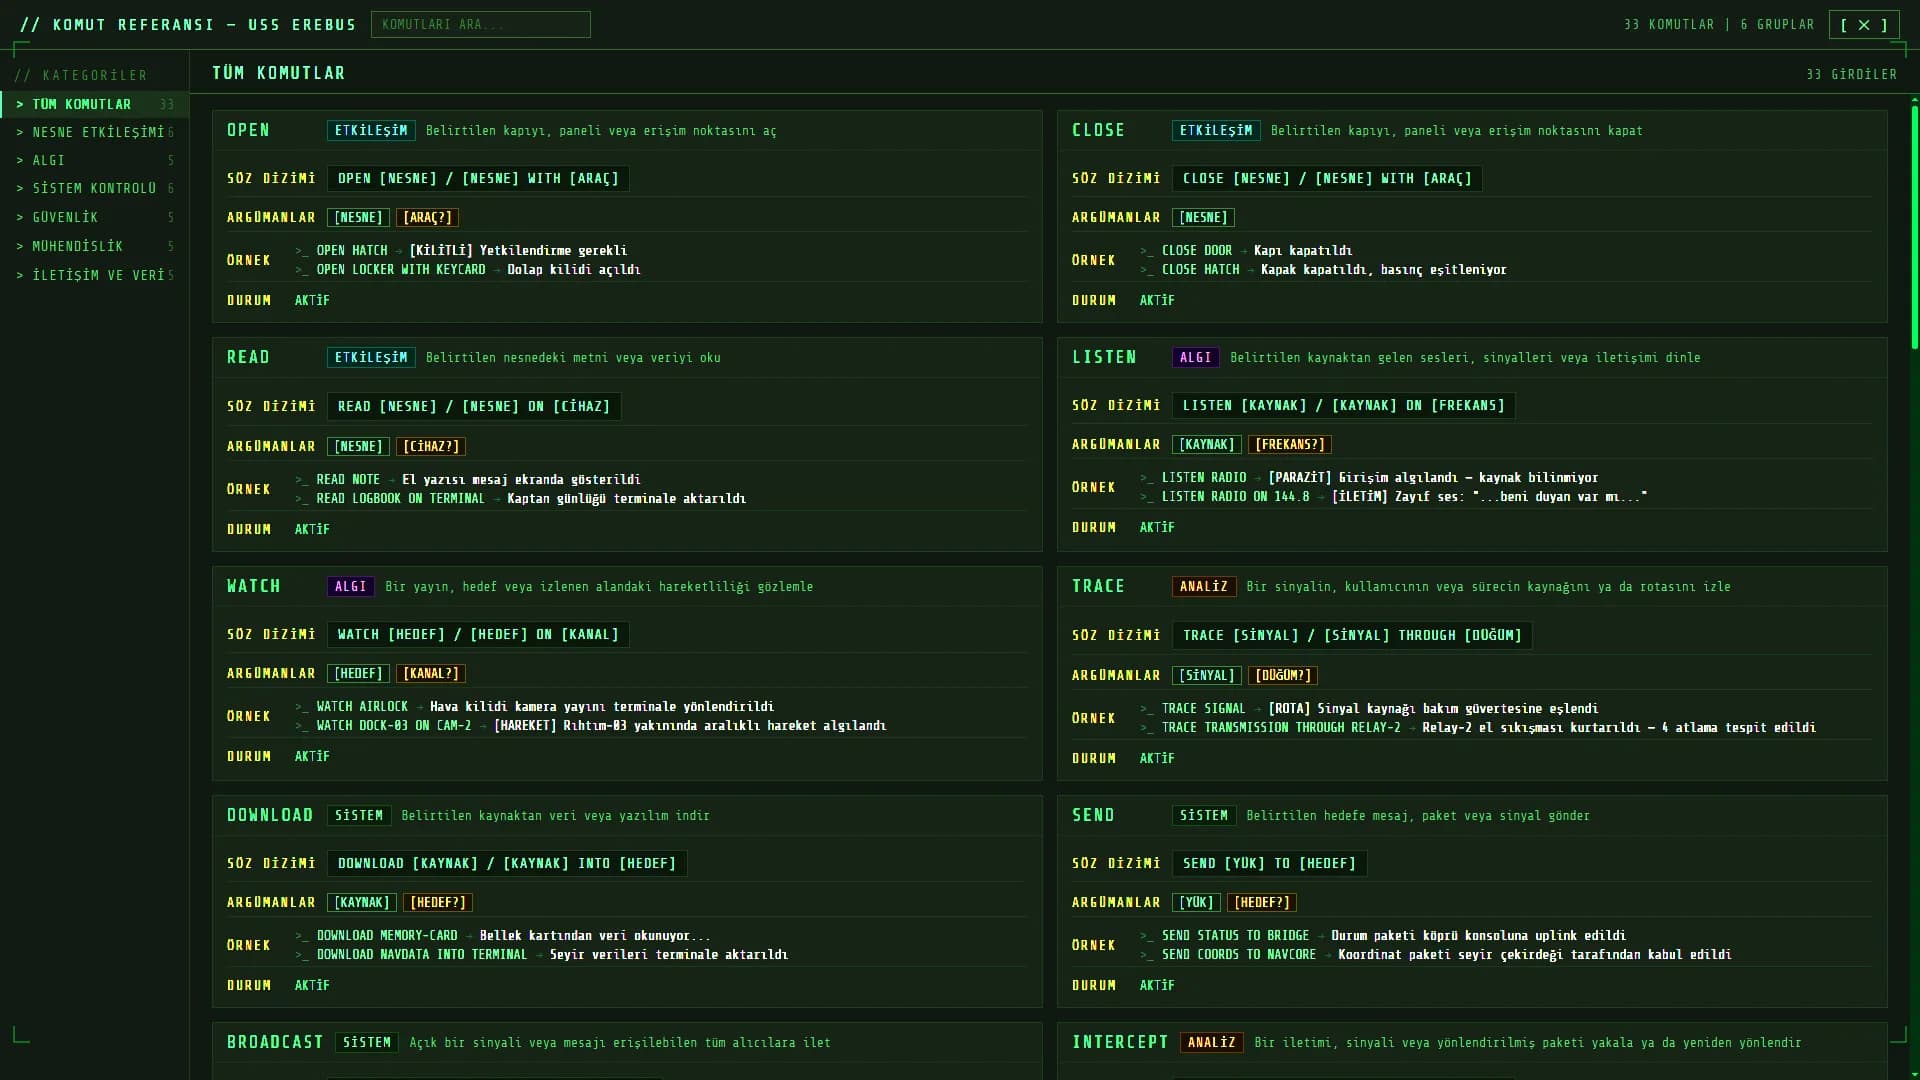The height and width of the screenshot is (1080, 1920).
Task: Click syntax 'WATCH [HEDEF] / [HEDEF] ON [KANAL]'
Action: (478, 634)
